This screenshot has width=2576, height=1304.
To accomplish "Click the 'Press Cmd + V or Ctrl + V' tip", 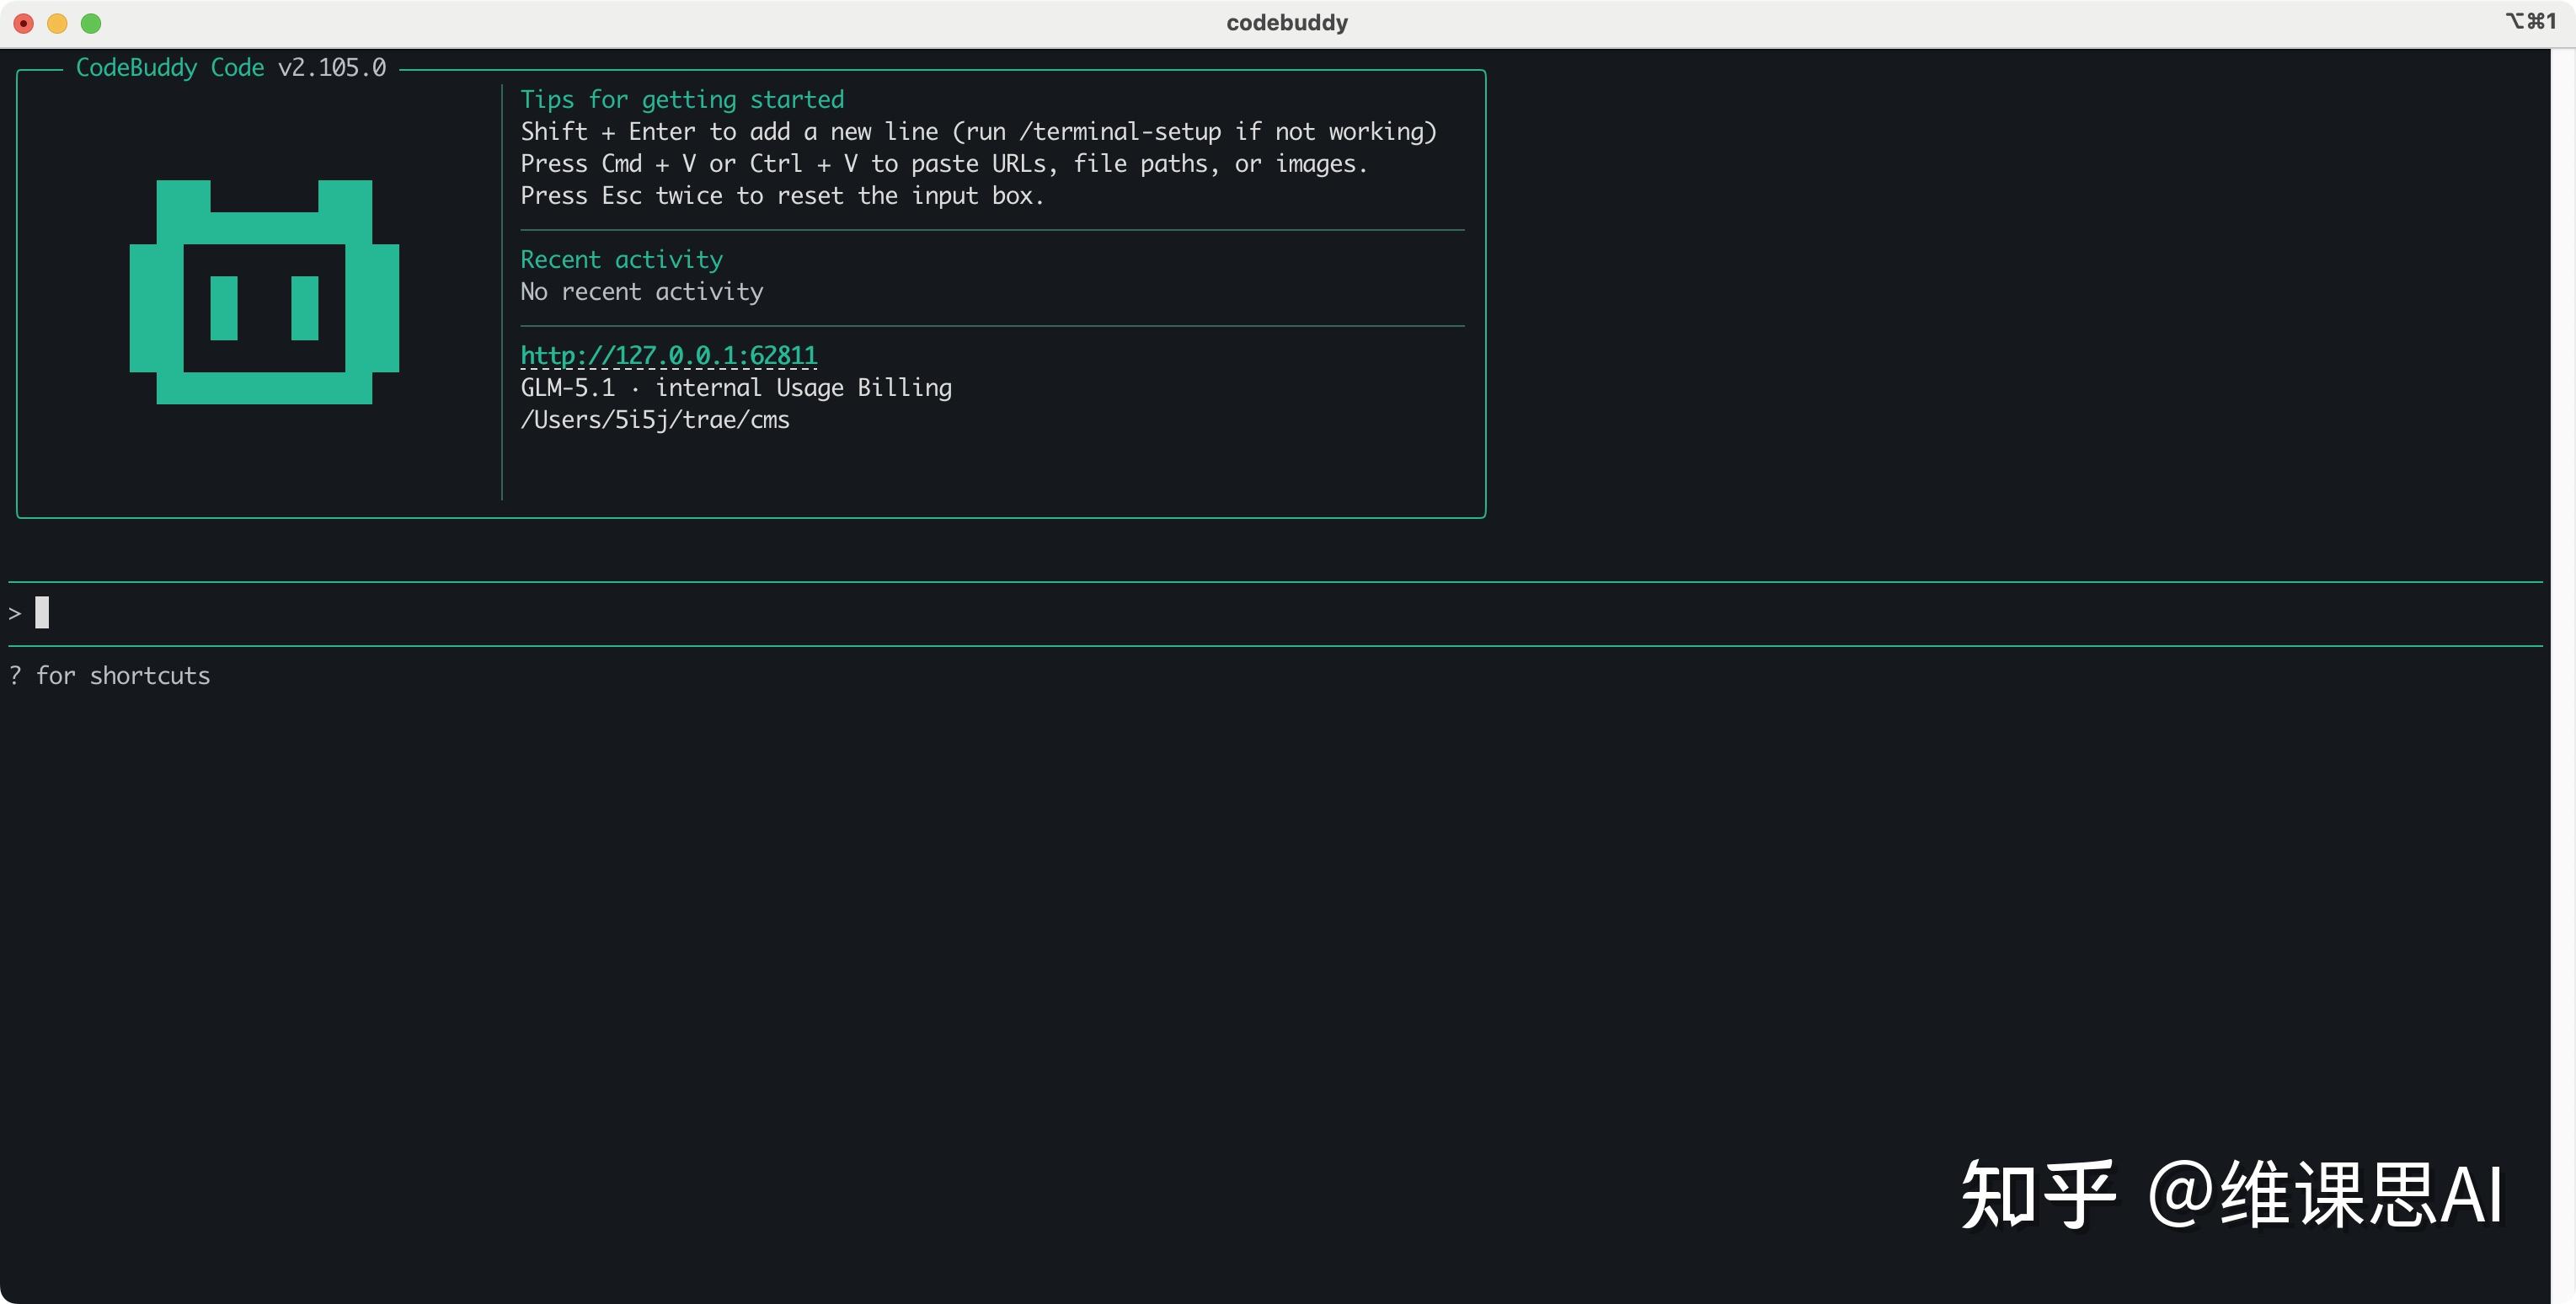I will (944, 164).
